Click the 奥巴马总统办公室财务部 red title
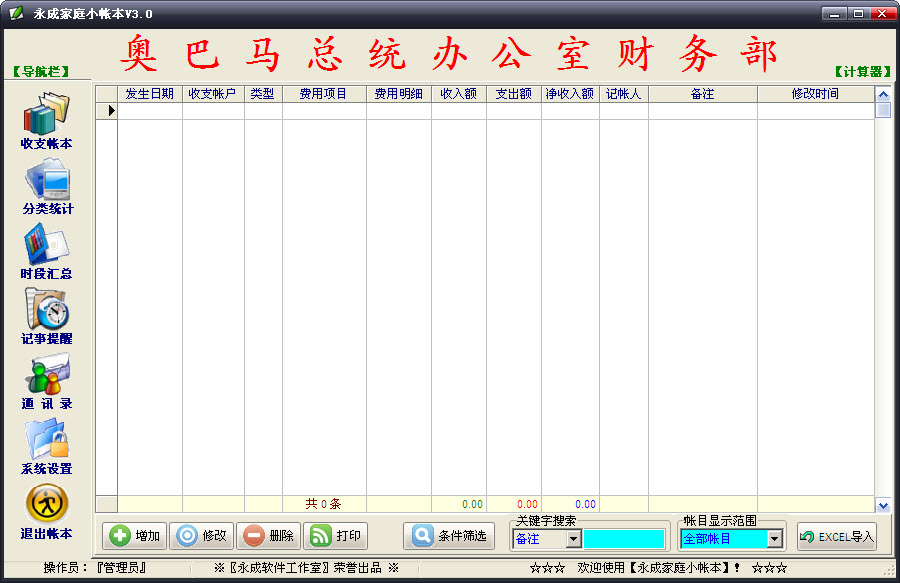 click(x=449, y=54)
